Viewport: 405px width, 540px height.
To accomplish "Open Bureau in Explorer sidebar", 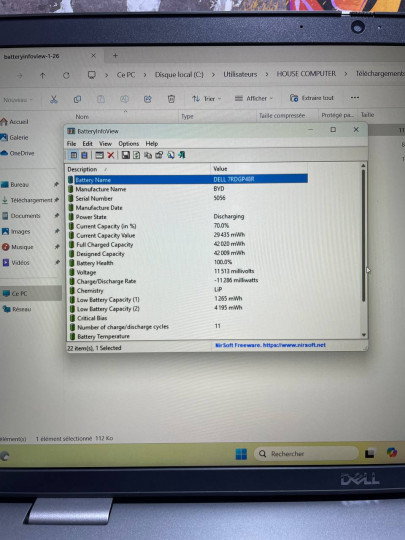I will [15, 185].
